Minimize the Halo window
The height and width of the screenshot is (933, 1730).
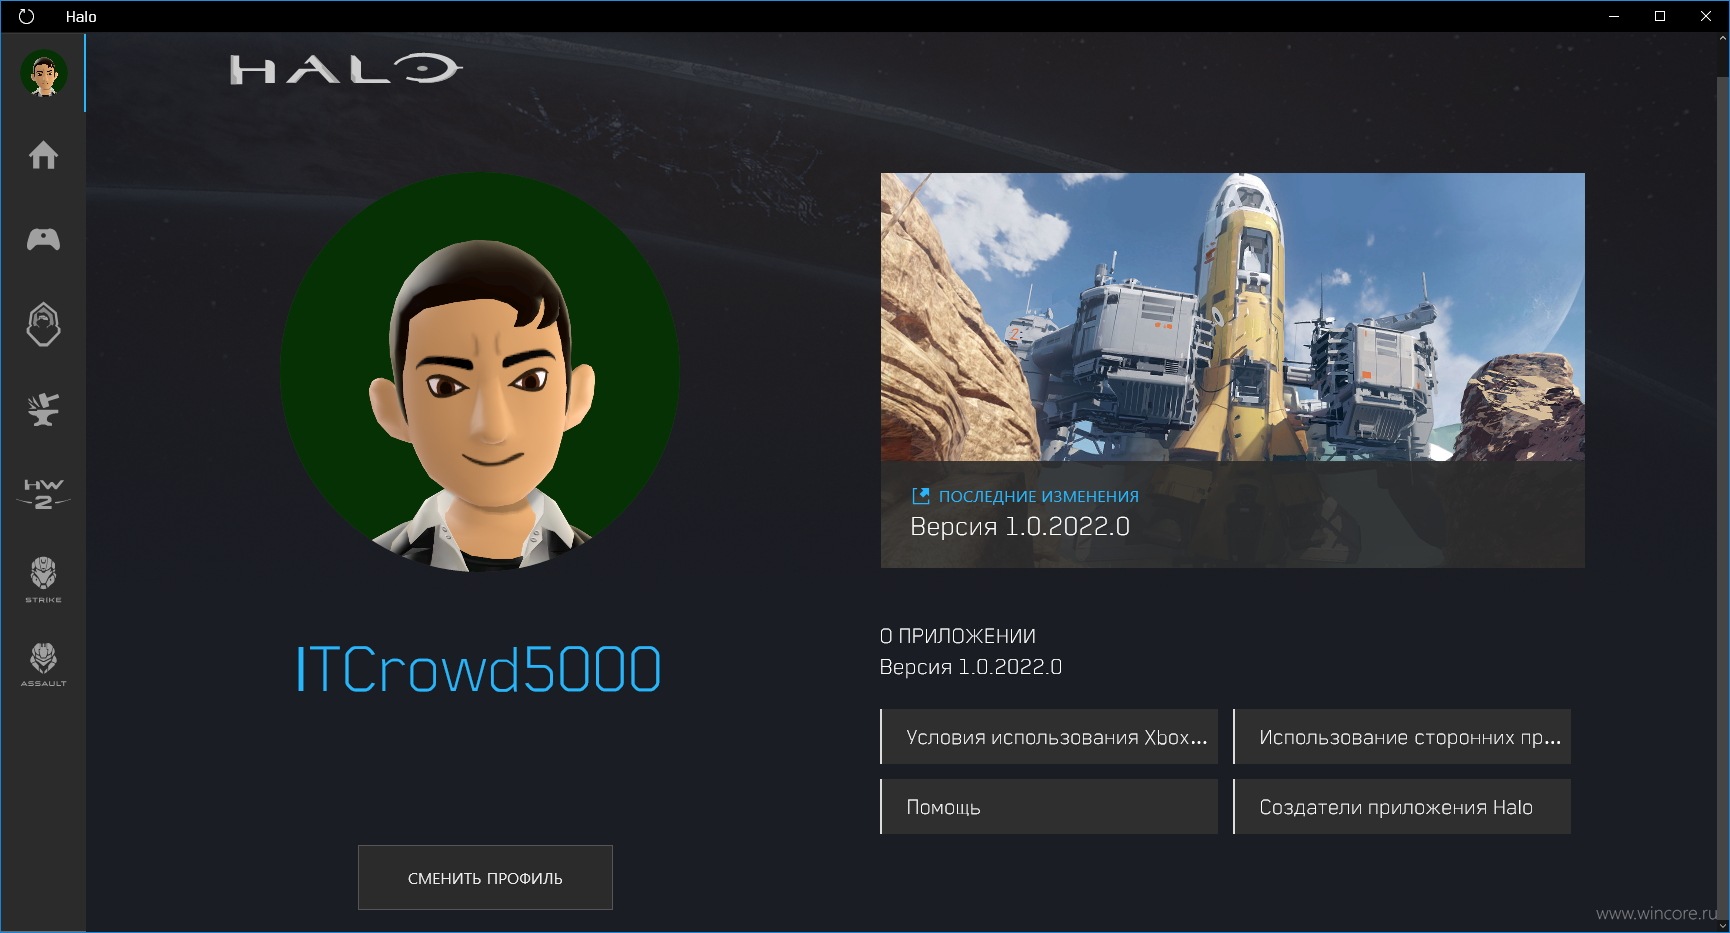pos(1614,16)
